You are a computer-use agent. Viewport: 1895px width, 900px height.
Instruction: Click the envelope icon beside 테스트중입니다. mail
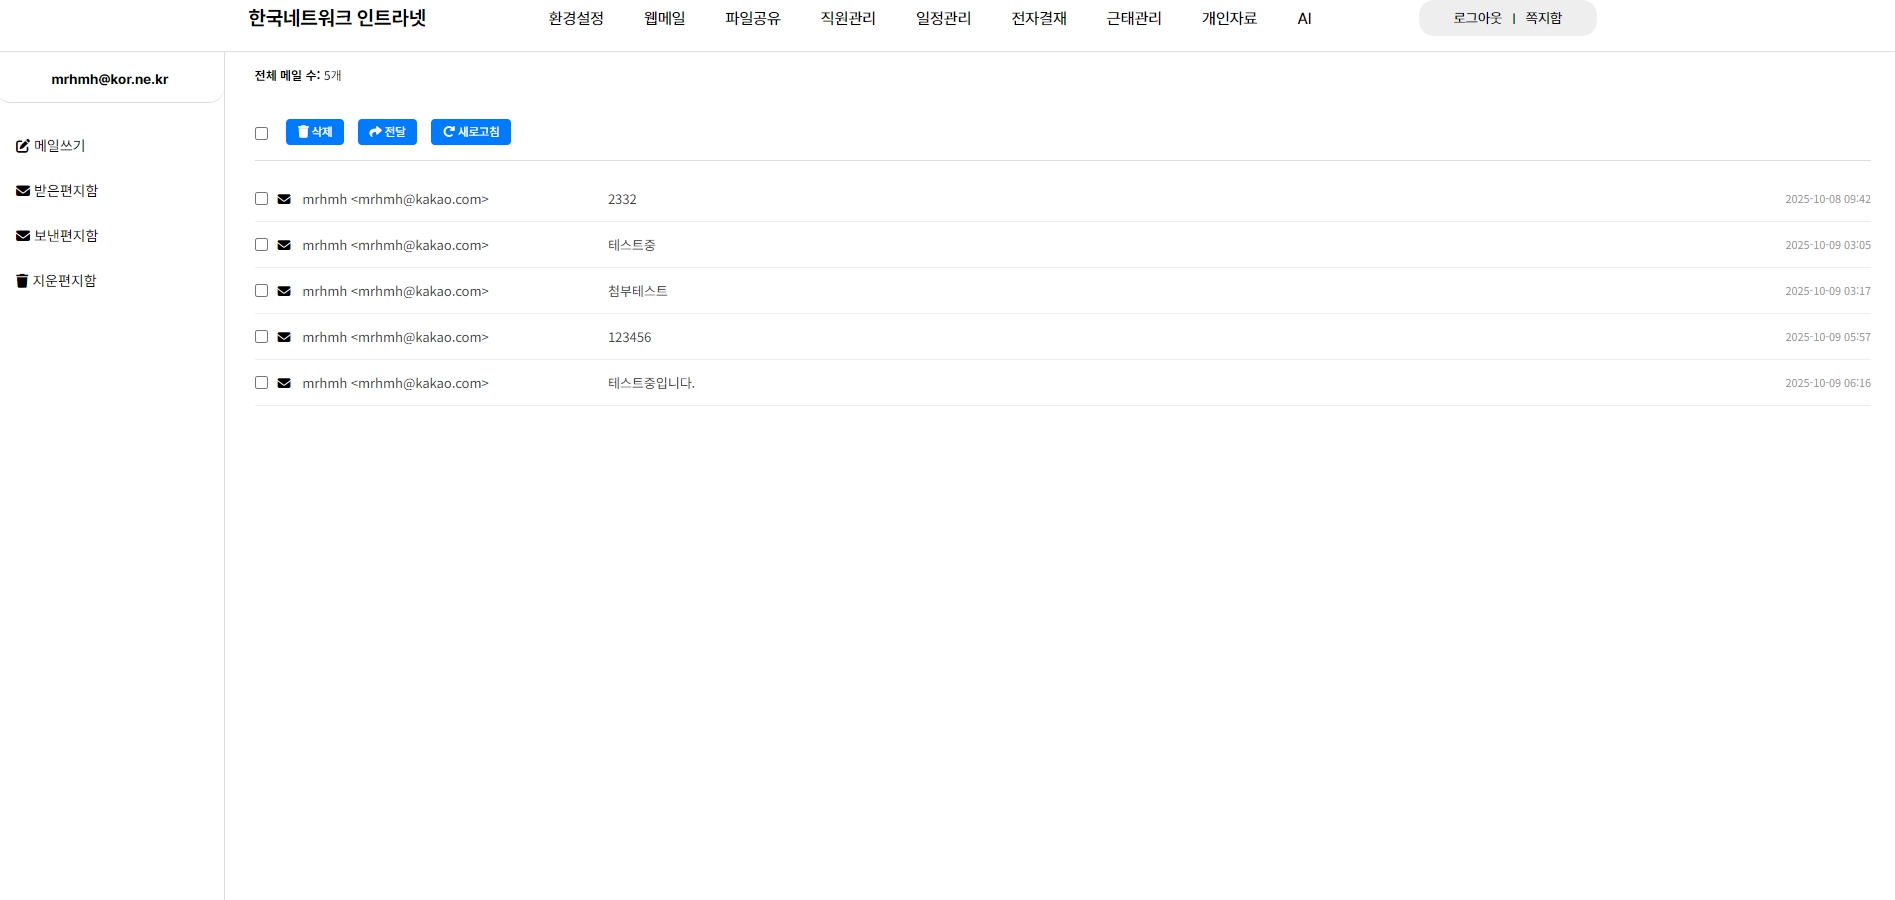284,383
